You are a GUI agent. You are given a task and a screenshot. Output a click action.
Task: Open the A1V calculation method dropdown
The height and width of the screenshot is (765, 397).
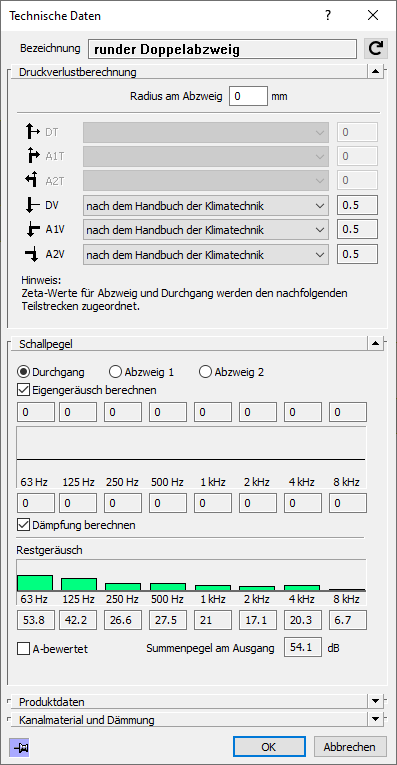coord(207,229)
